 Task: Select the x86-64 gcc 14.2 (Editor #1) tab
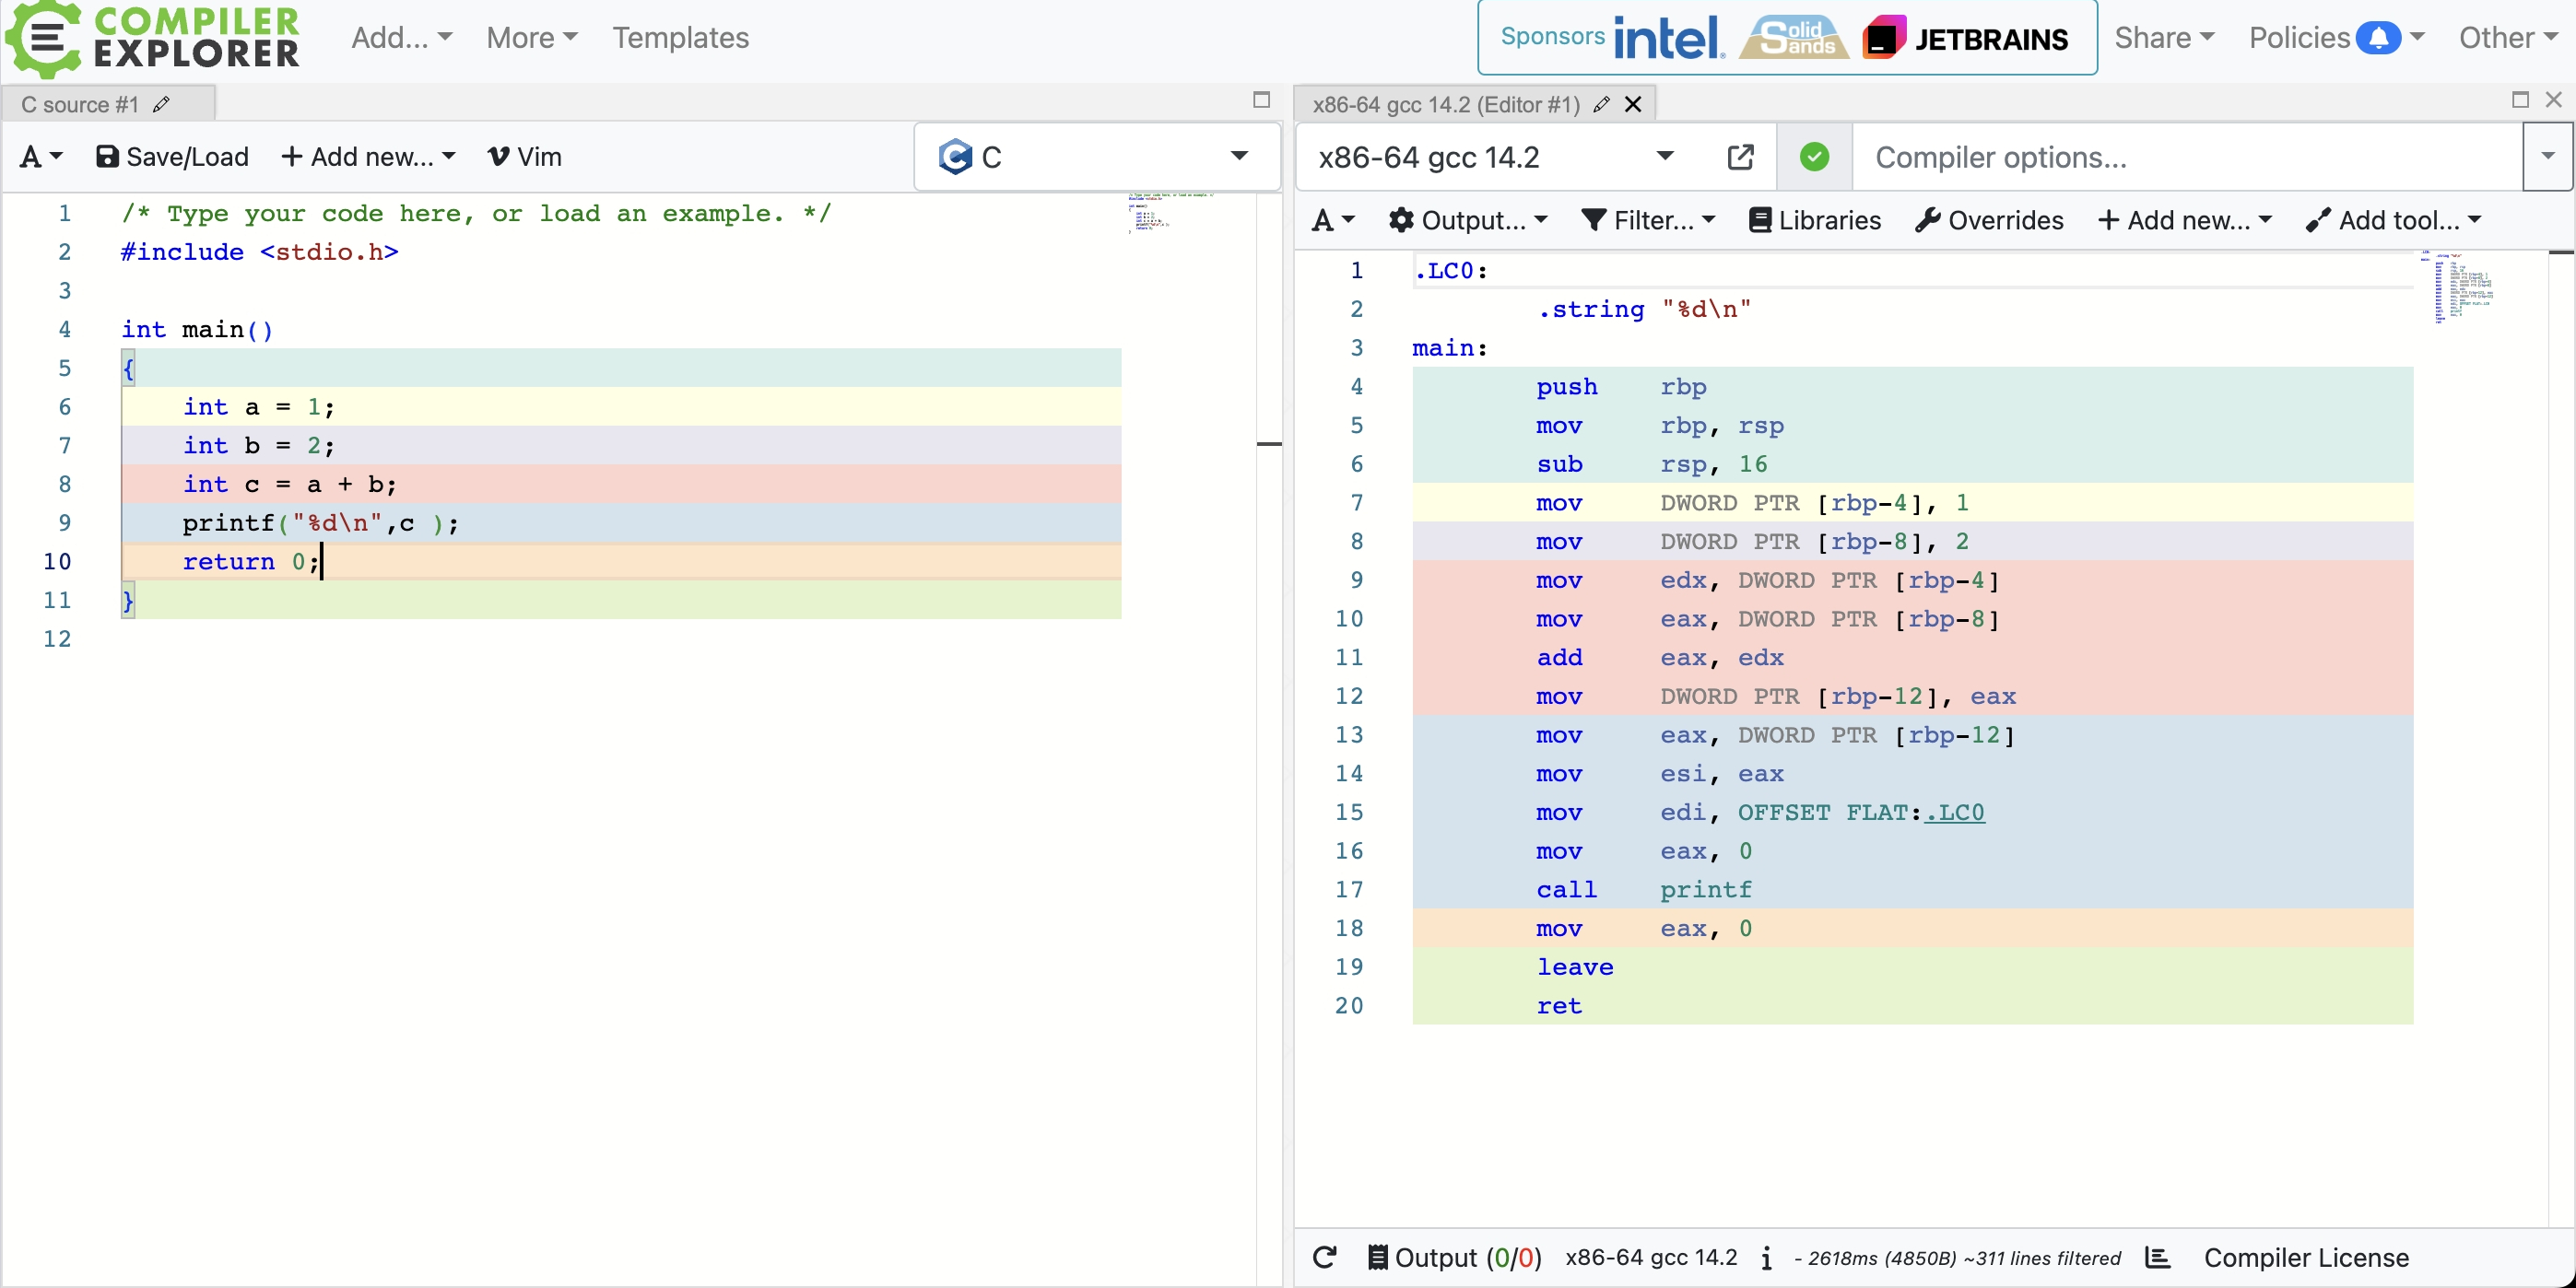1445,105
